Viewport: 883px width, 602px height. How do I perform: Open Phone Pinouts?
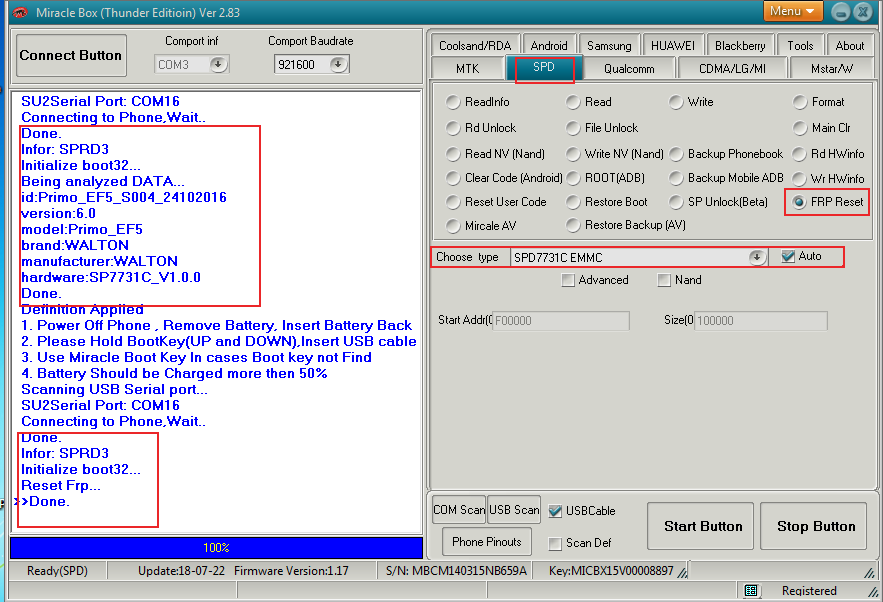click(487, 542)
